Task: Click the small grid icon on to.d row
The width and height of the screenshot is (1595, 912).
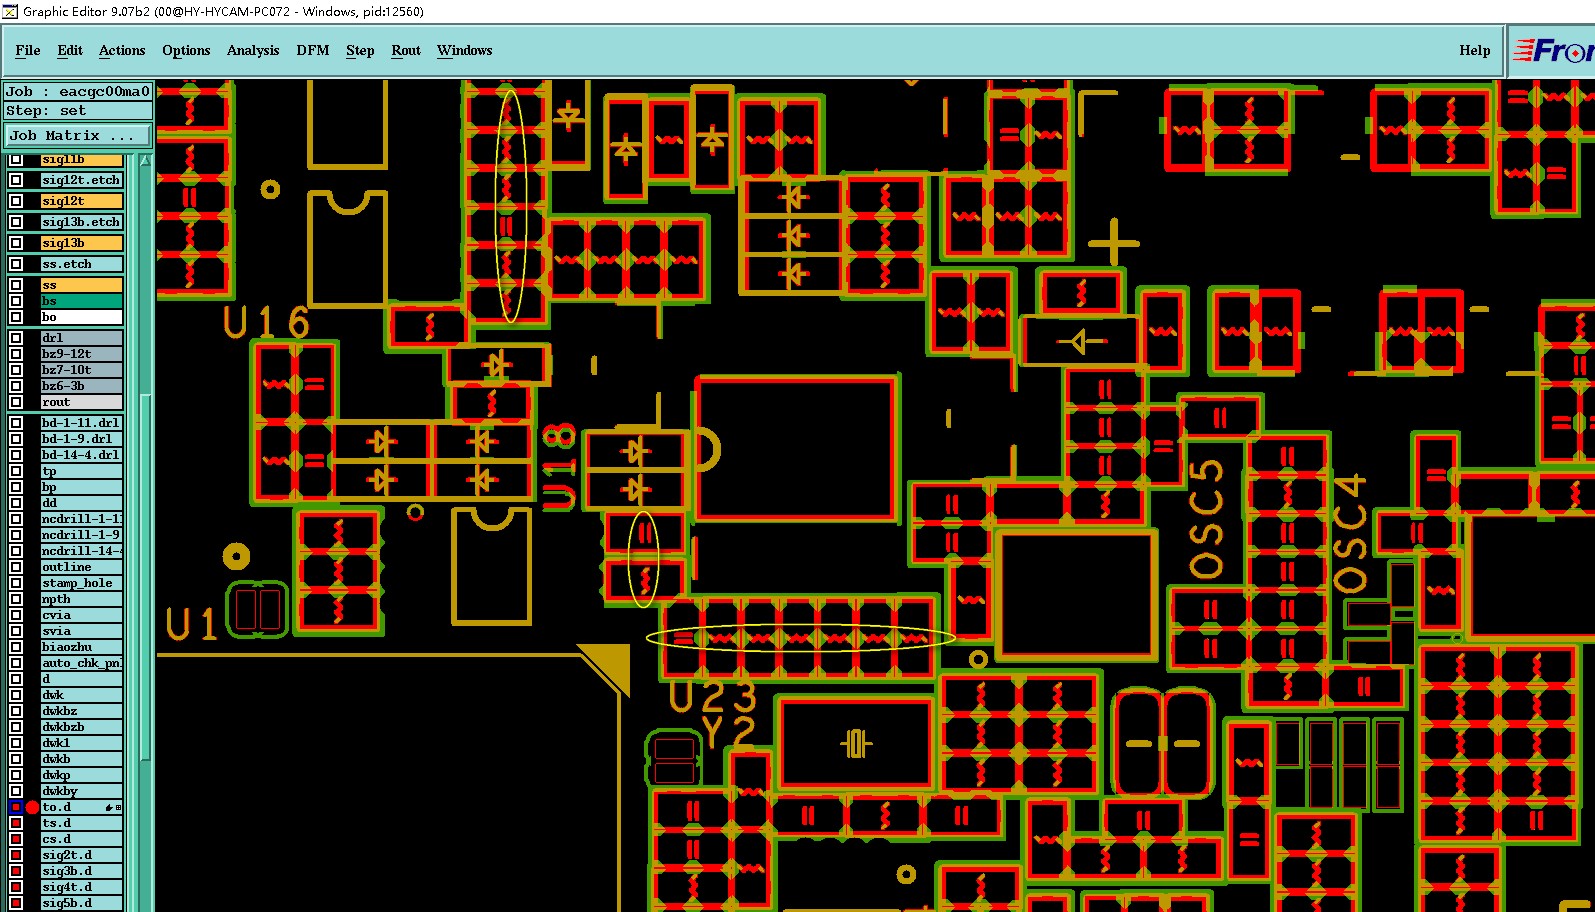Action: [119, 807]
